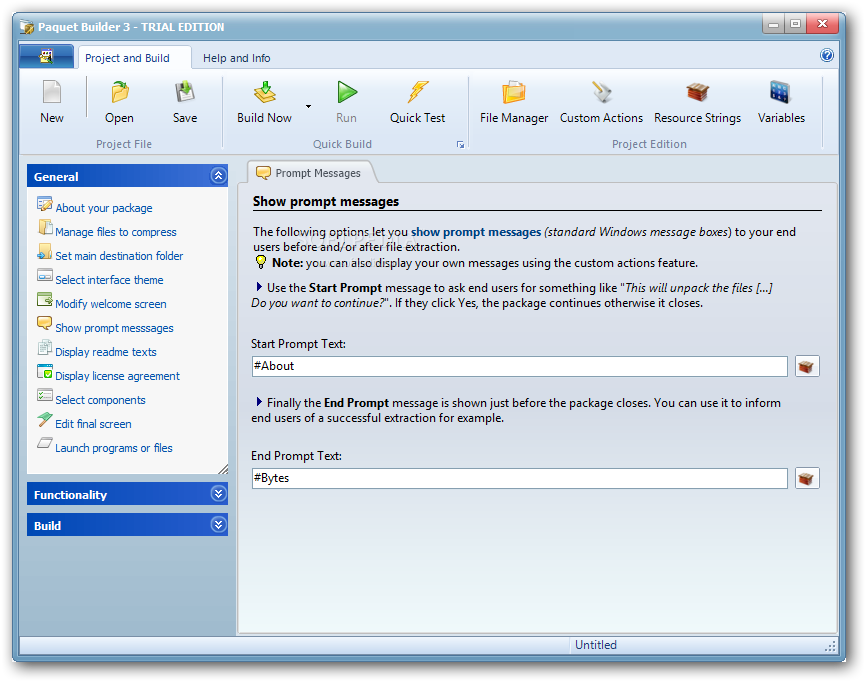
Task: Click the prompt messages speech bubble icon
Action: [x=45, y=323]
